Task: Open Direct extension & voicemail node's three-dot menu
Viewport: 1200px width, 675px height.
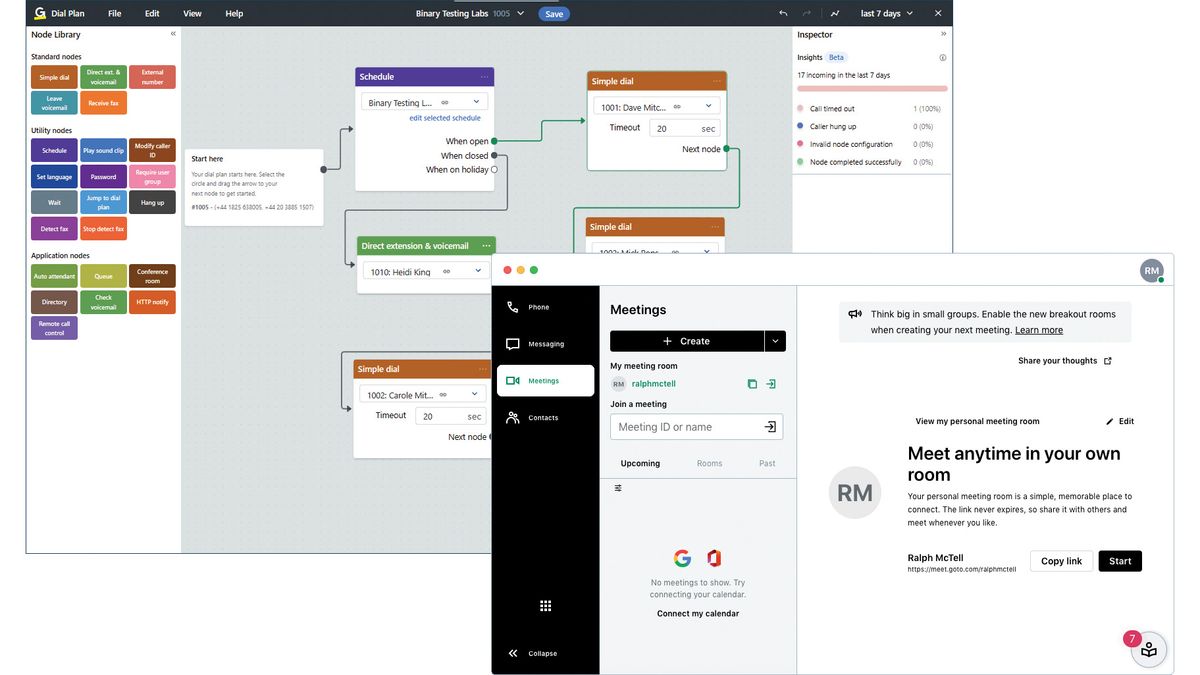Action: [x=487, y=246]
